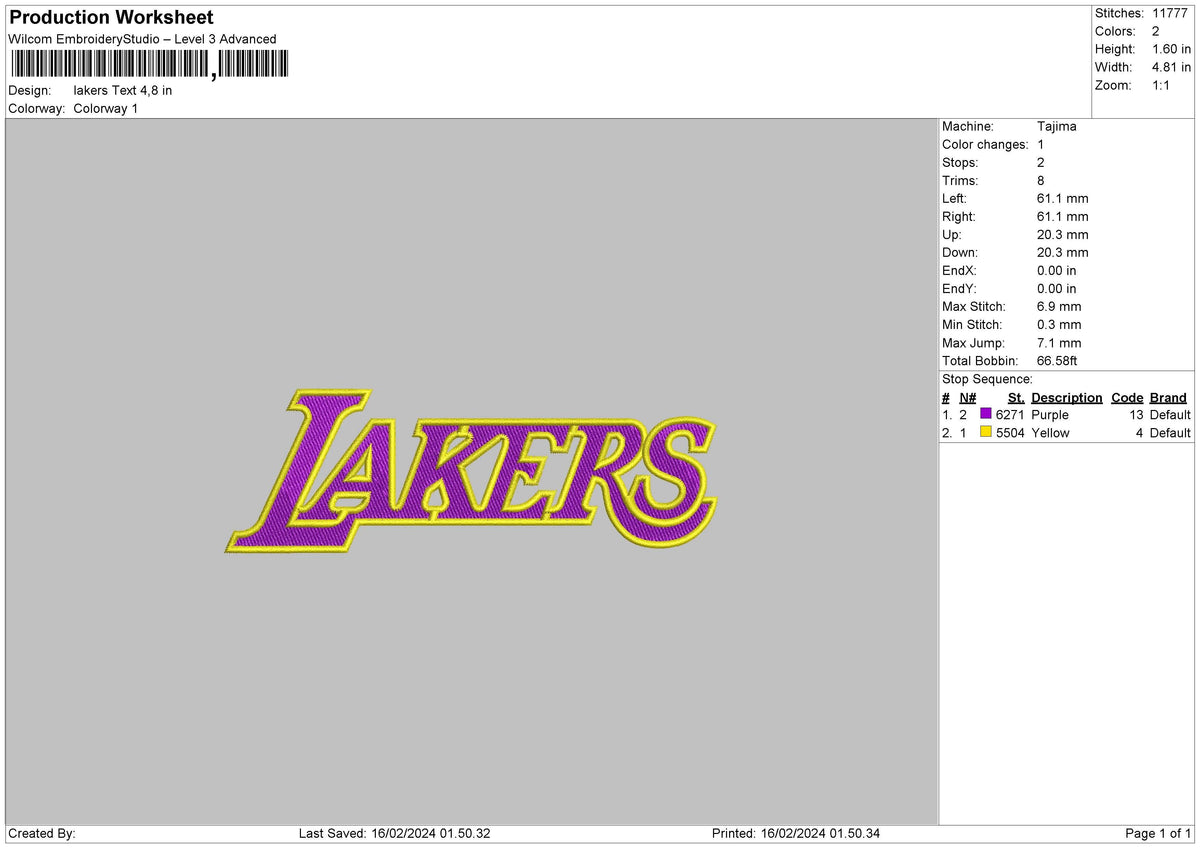
Task: Click the yellow thread swatch for code 5504
Action: pyautogui.click(x=988, y=432)
